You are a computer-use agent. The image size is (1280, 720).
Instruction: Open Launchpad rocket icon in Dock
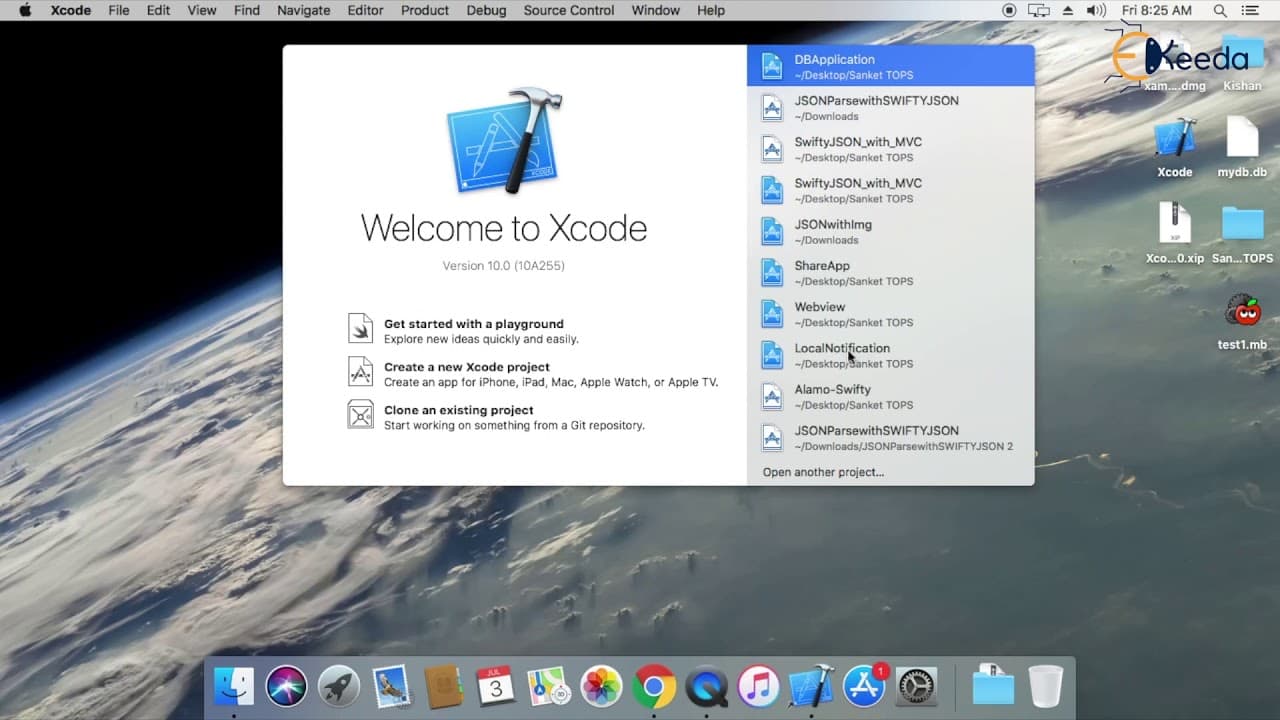click(x=339, y=687)
